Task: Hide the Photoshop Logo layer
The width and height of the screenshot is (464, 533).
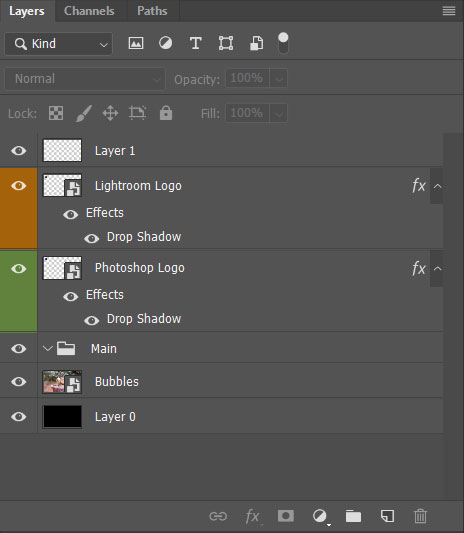Action: 19,269
